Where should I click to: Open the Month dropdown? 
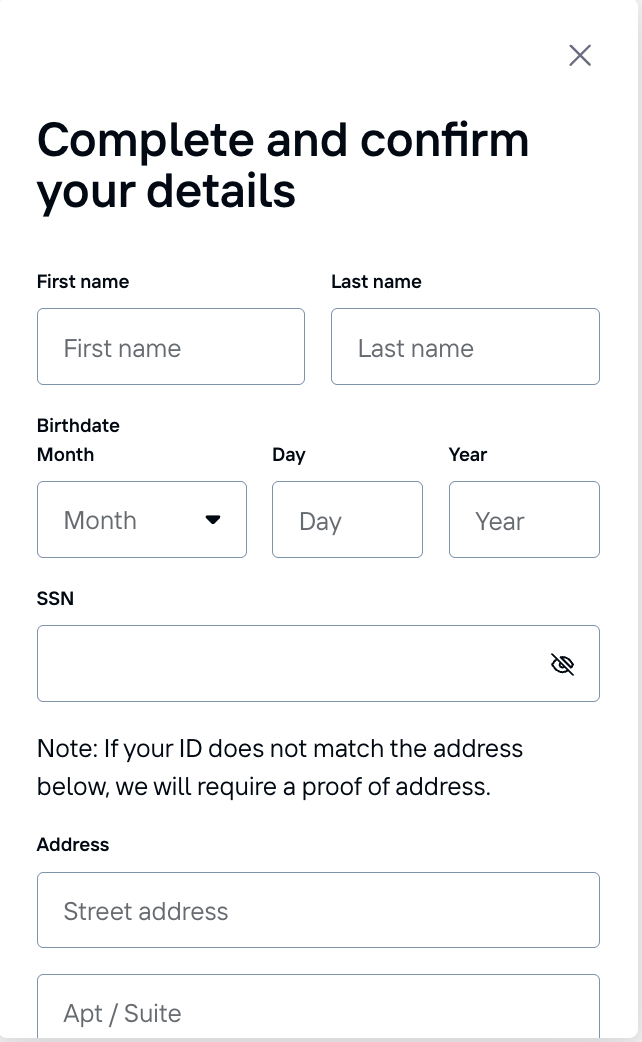point(142,520)
